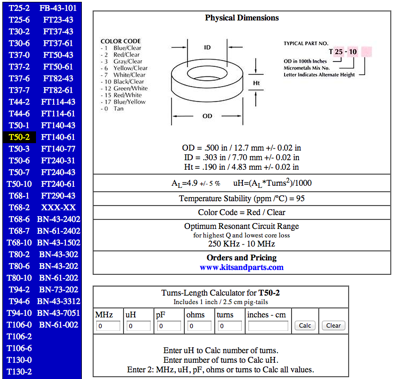Select the BN-73-202 binocular core

click(59, 290)
